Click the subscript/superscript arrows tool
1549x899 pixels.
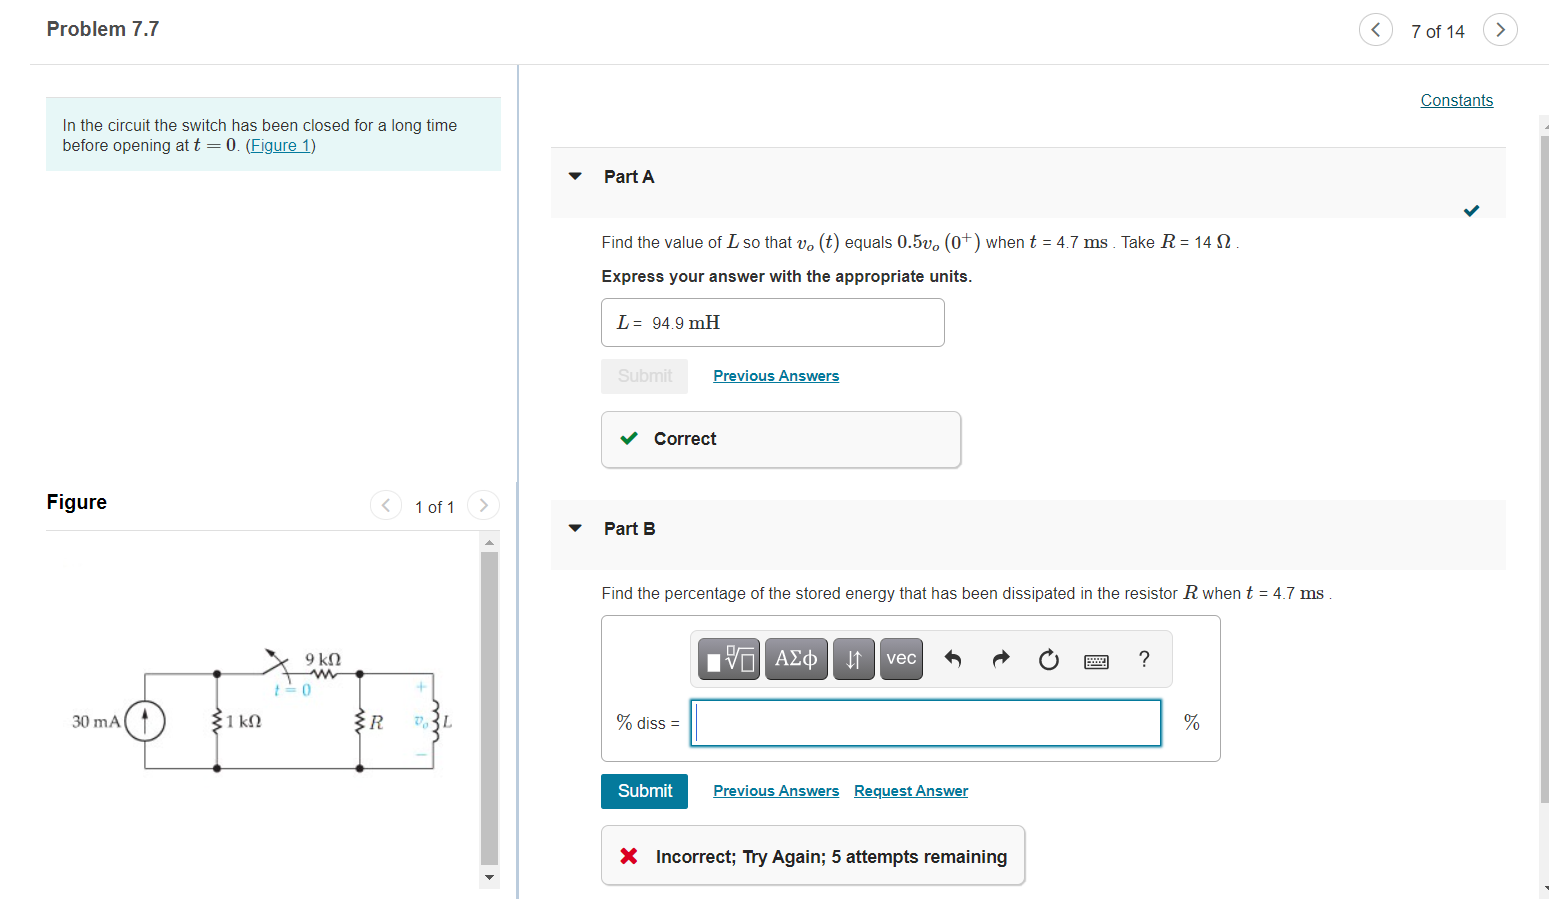click(854, 659)
